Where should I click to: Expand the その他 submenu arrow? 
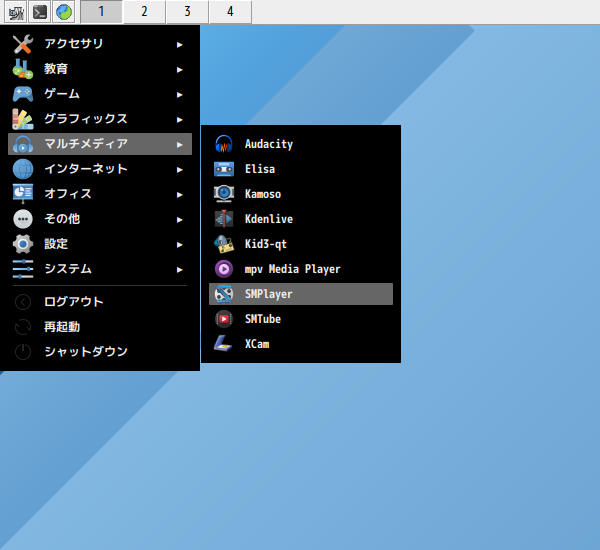(x=179, y=220)
